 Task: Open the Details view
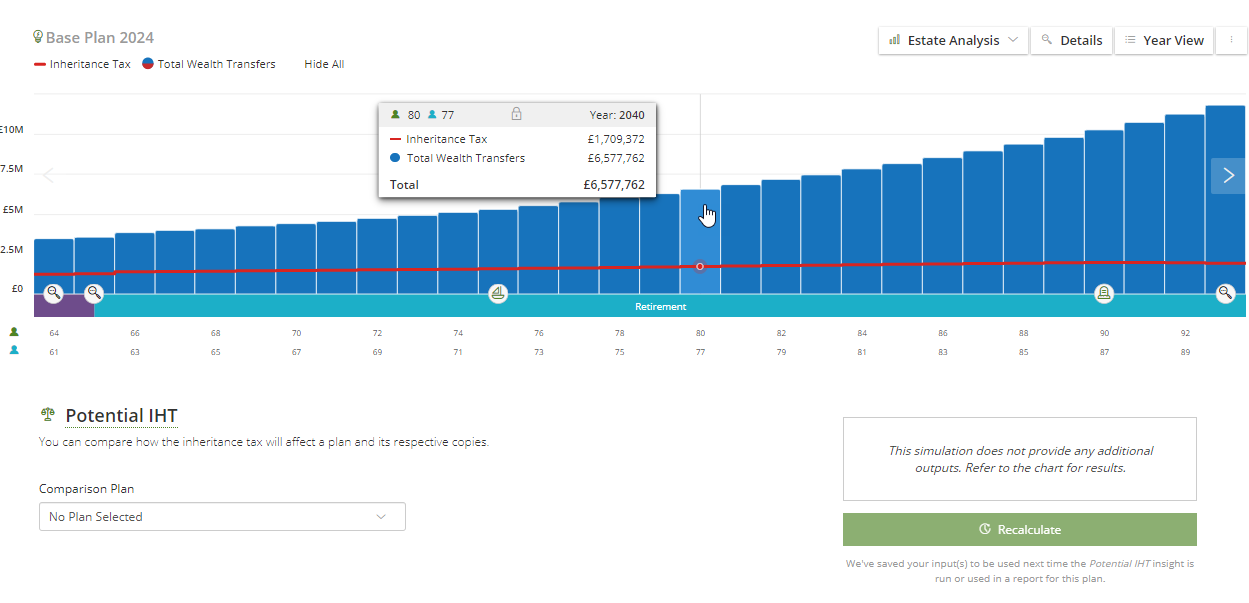1071,40
